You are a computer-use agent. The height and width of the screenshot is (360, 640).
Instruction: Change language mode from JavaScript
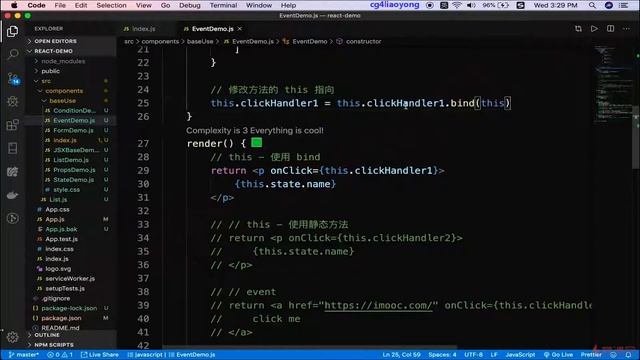click(520, 355)
